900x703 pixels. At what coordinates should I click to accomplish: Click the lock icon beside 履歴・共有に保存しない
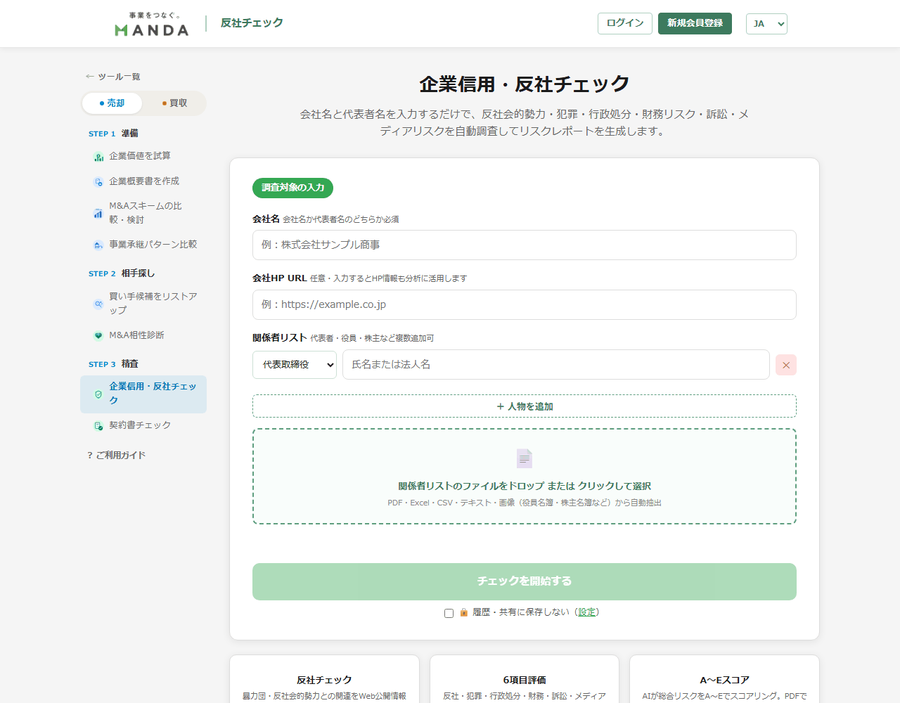[464, 612]
